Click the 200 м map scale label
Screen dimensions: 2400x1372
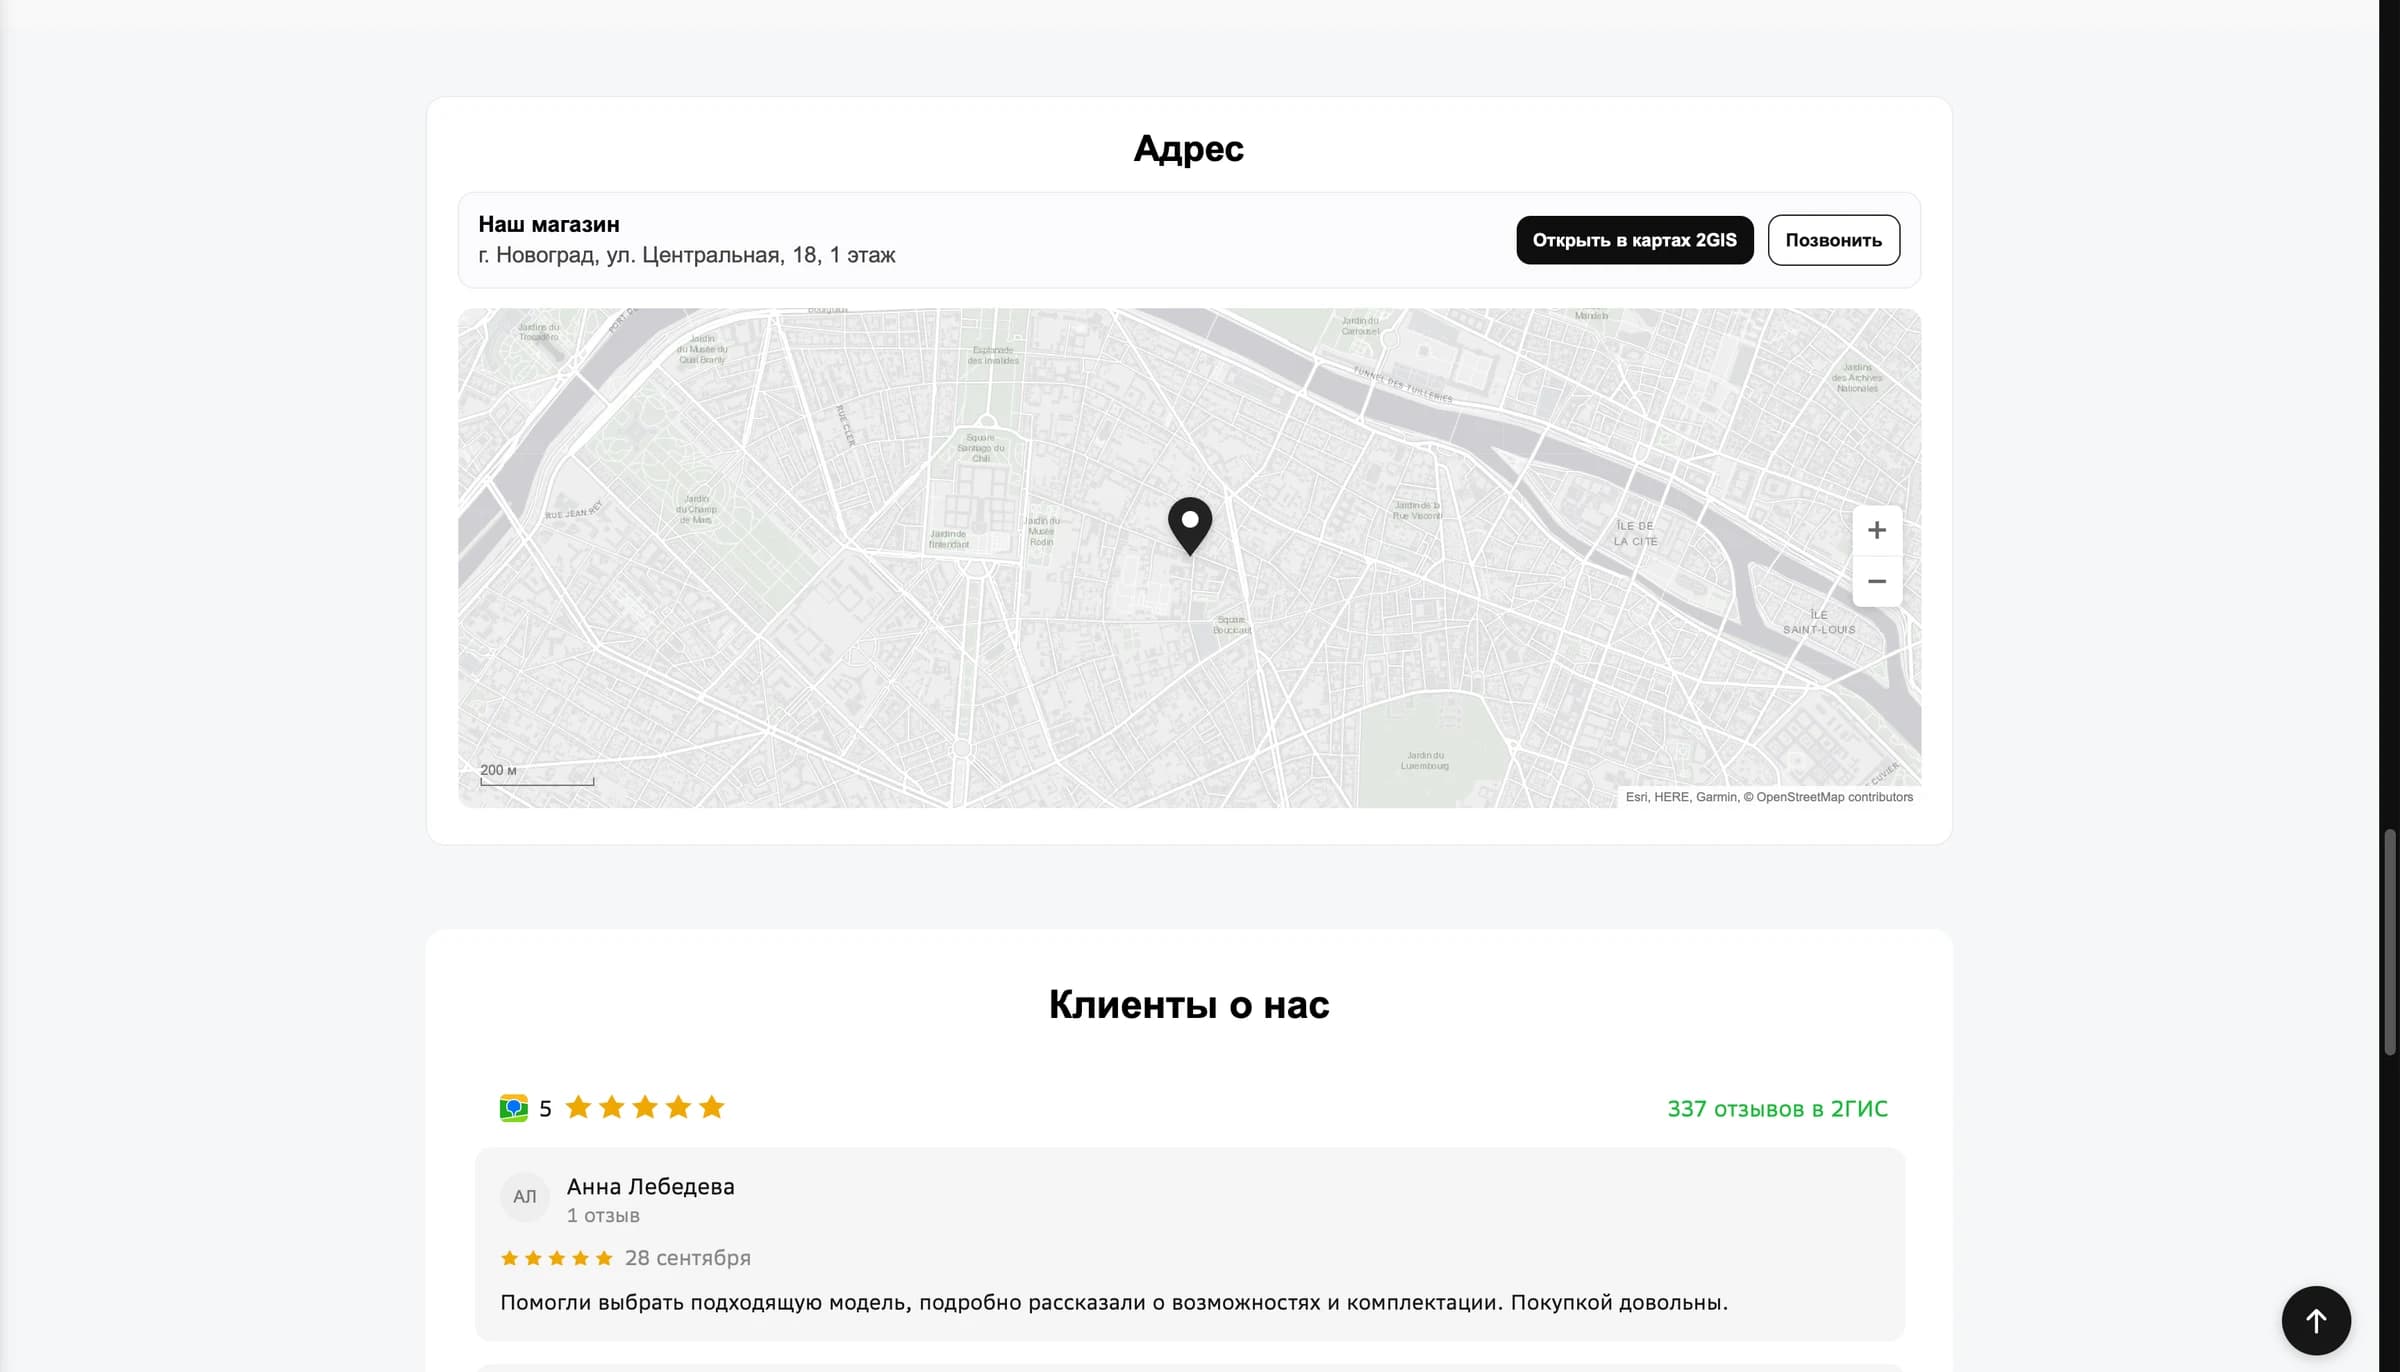coord(498,770)
